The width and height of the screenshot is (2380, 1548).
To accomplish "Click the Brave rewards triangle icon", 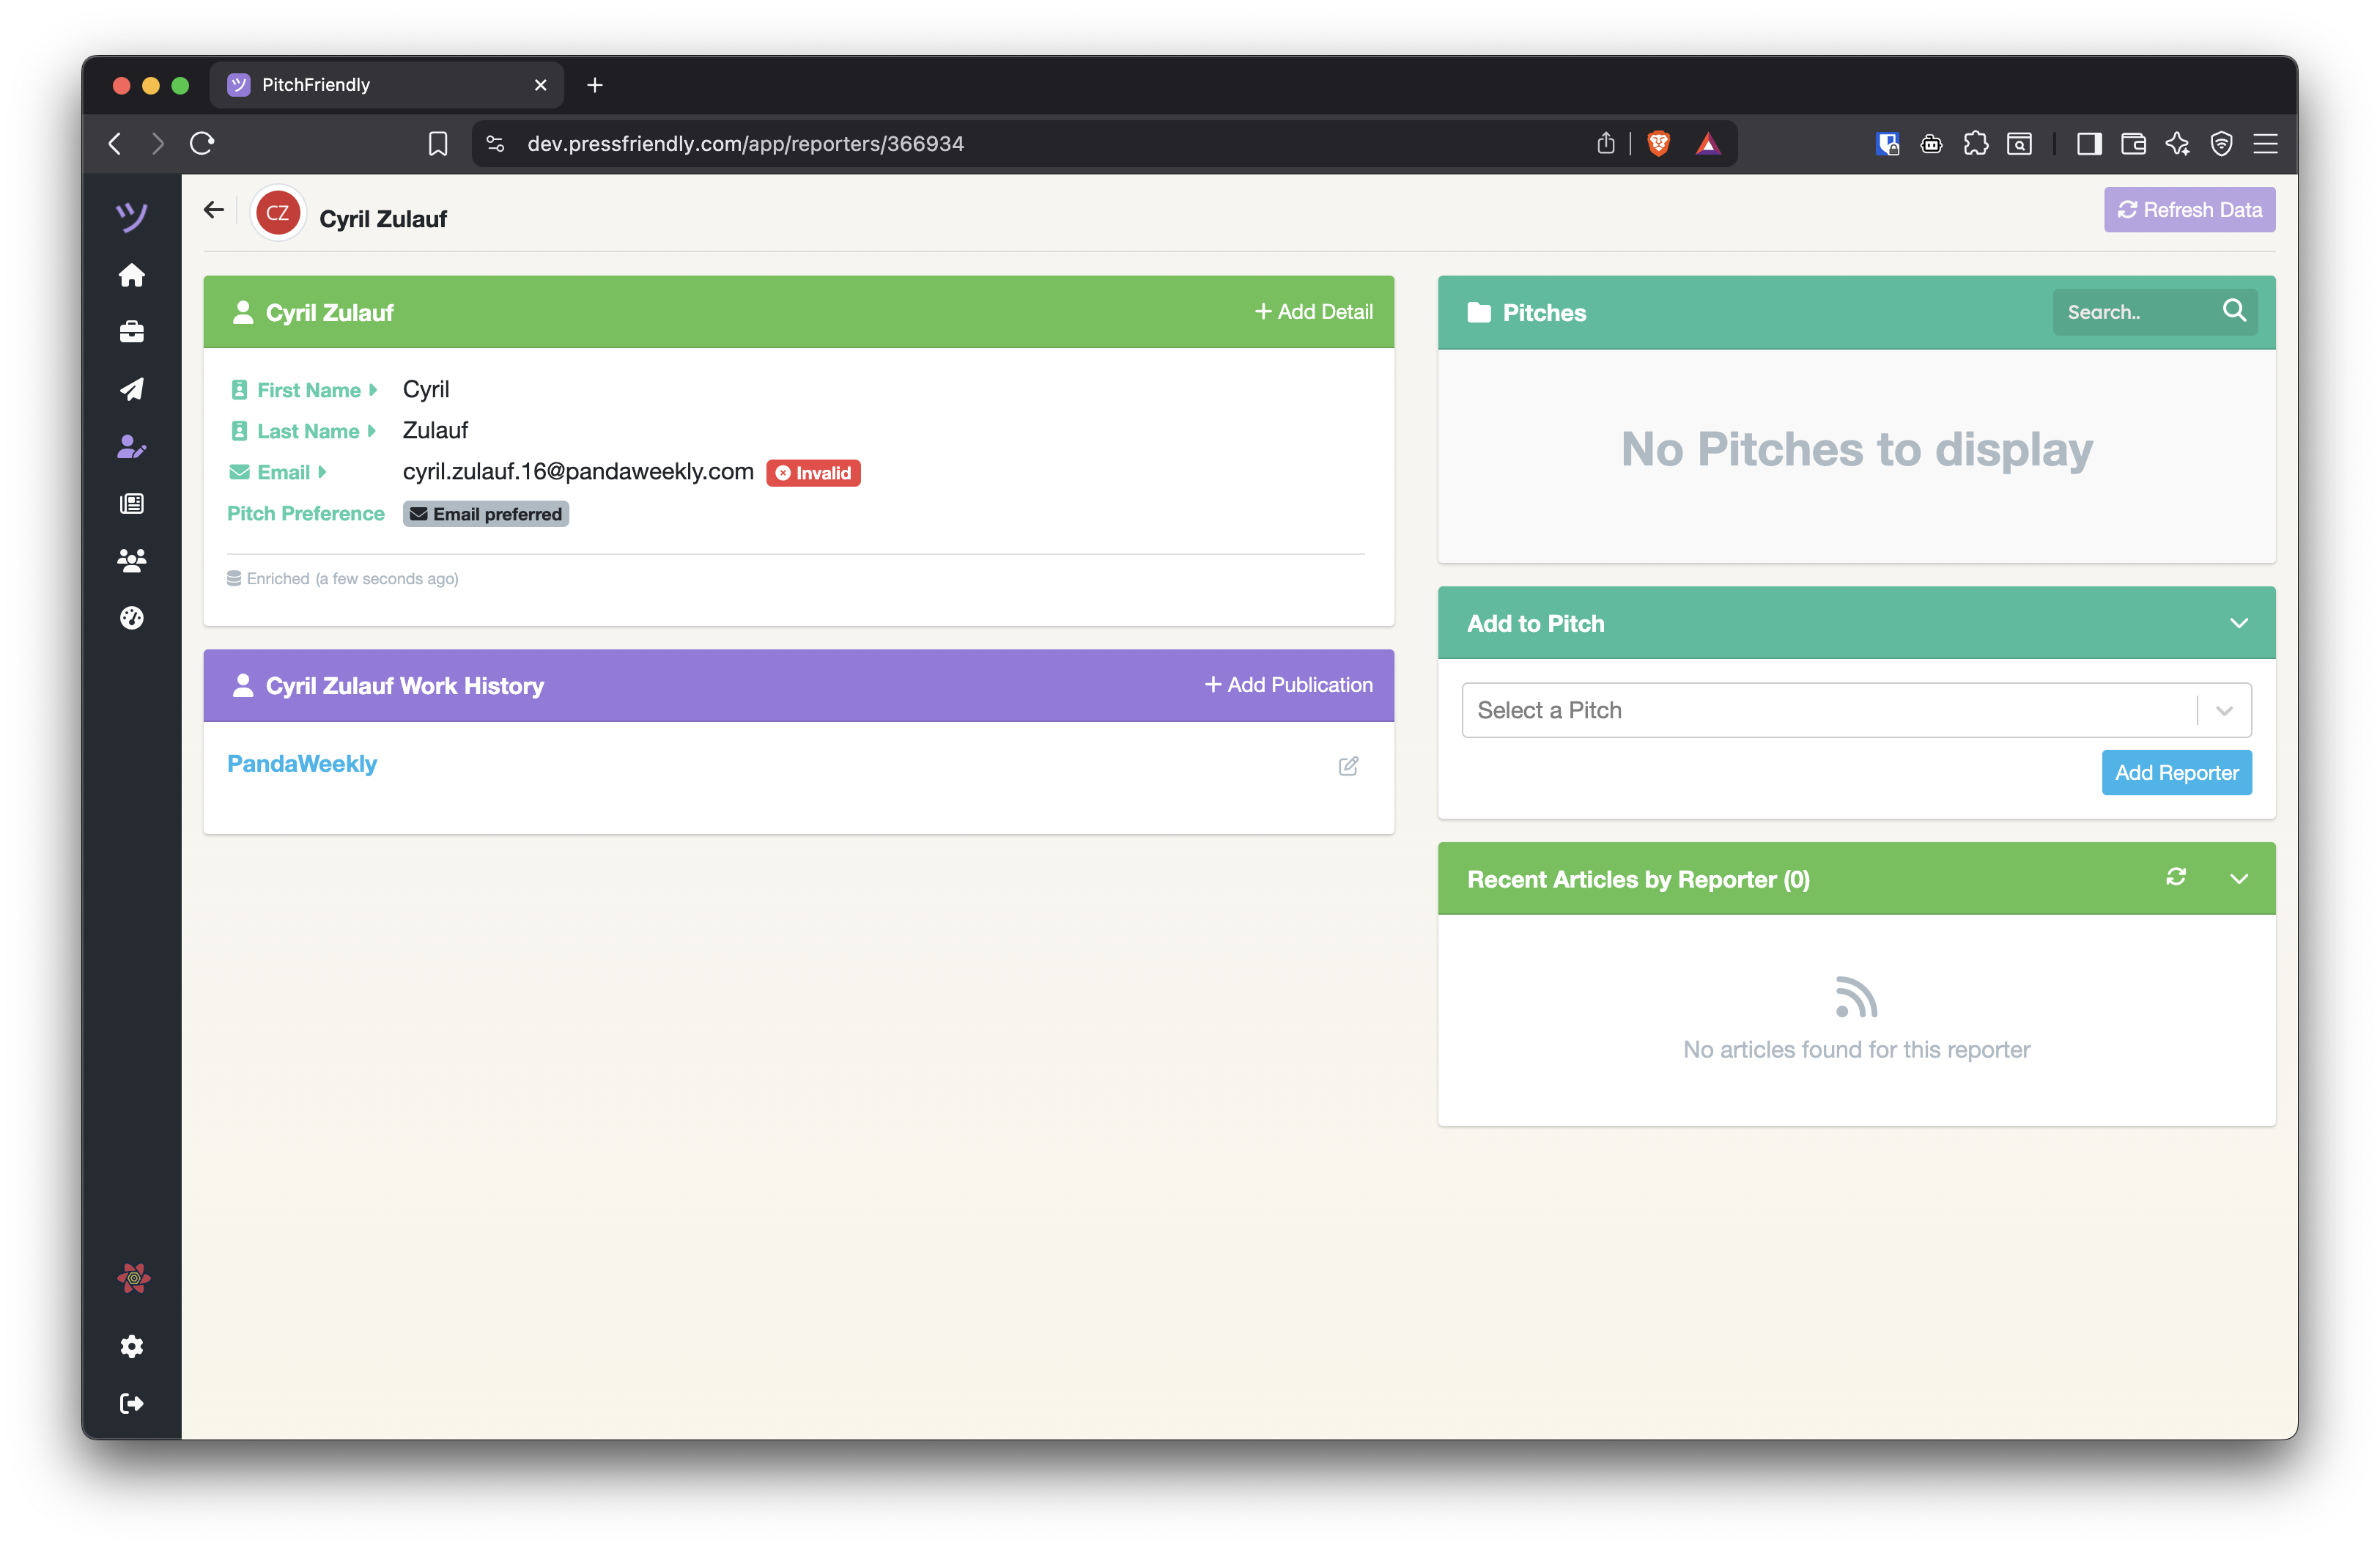I will coord(1708,144).
